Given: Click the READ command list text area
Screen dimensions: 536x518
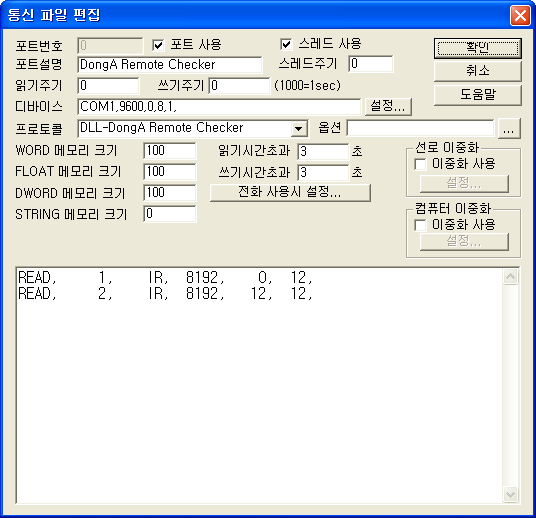Looking at the screenshot, I should coord(260,385).
